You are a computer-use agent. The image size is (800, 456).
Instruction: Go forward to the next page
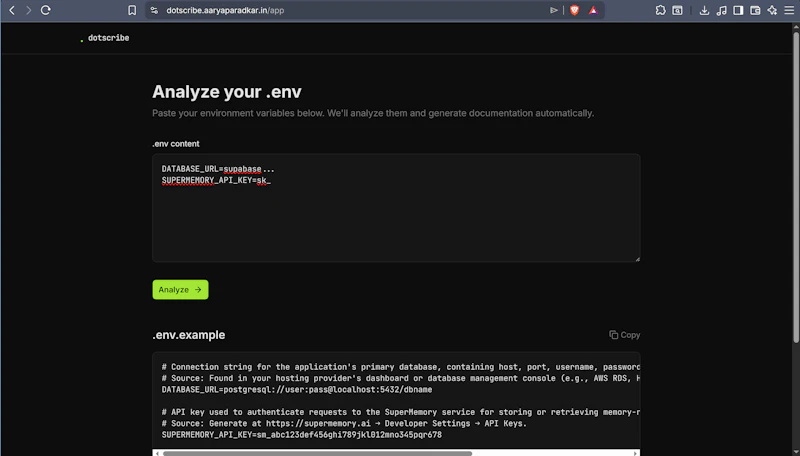coord(29,10)
